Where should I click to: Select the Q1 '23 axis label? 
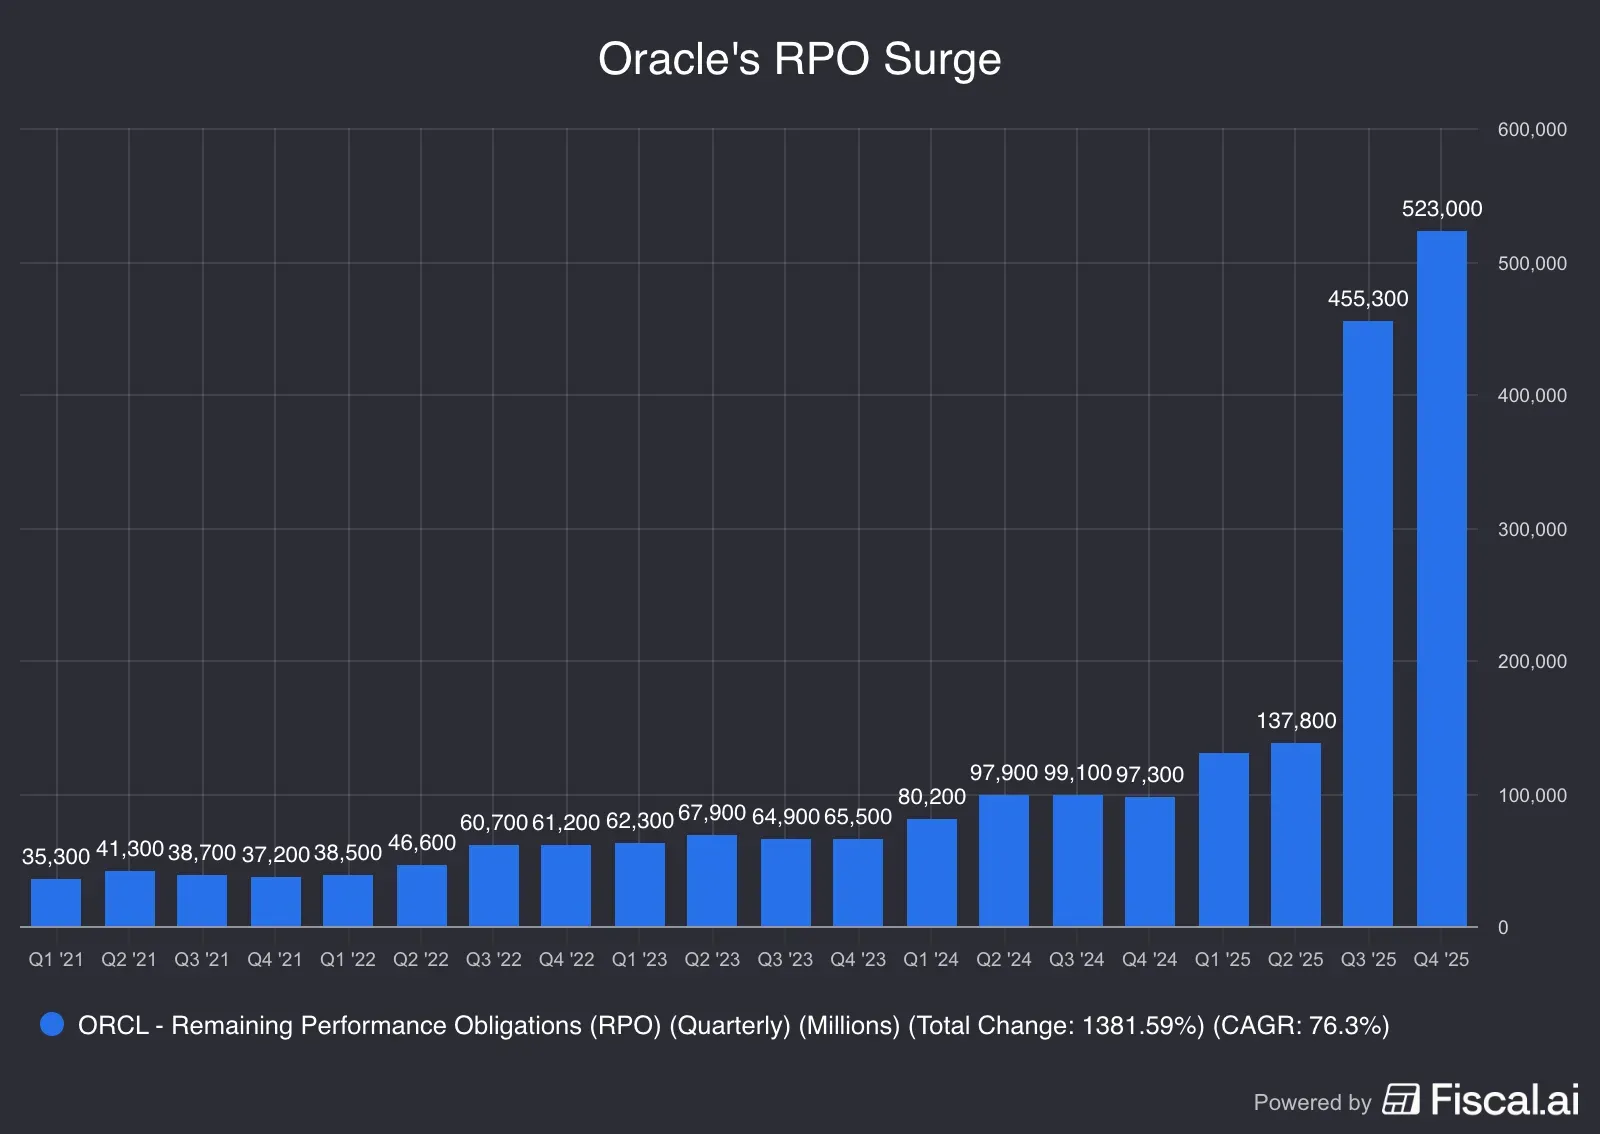click(x=639, y=959)
